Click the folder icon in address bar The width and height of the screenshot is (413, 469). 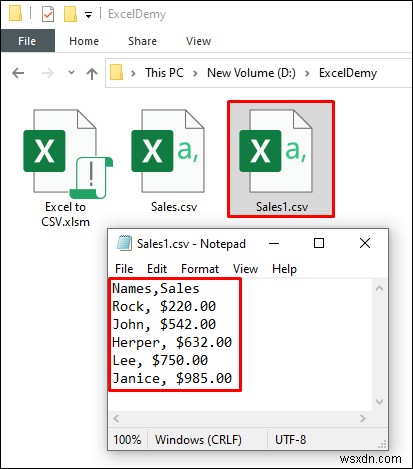tap(117, 72)
